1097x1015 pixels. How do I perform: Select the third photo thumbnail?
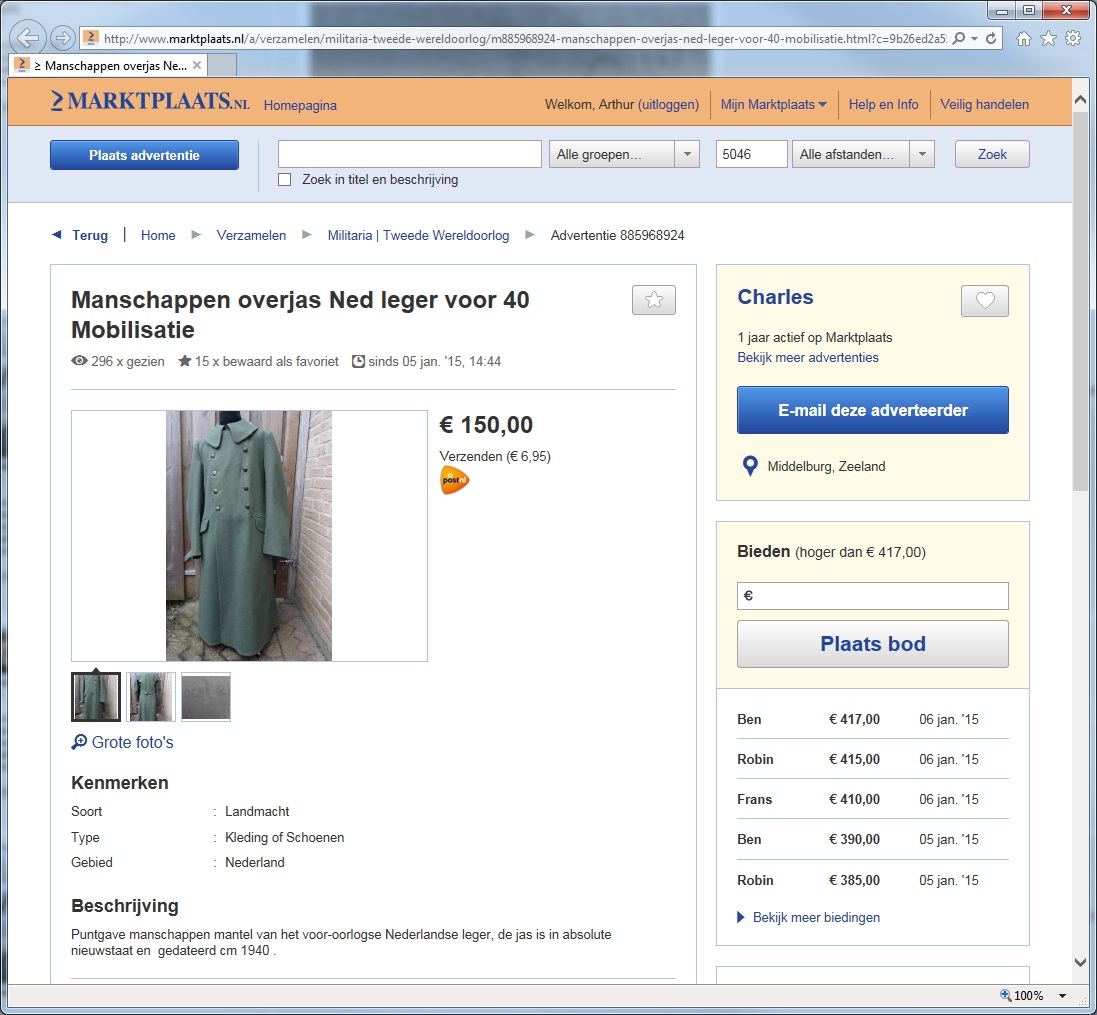click(205, 697)
